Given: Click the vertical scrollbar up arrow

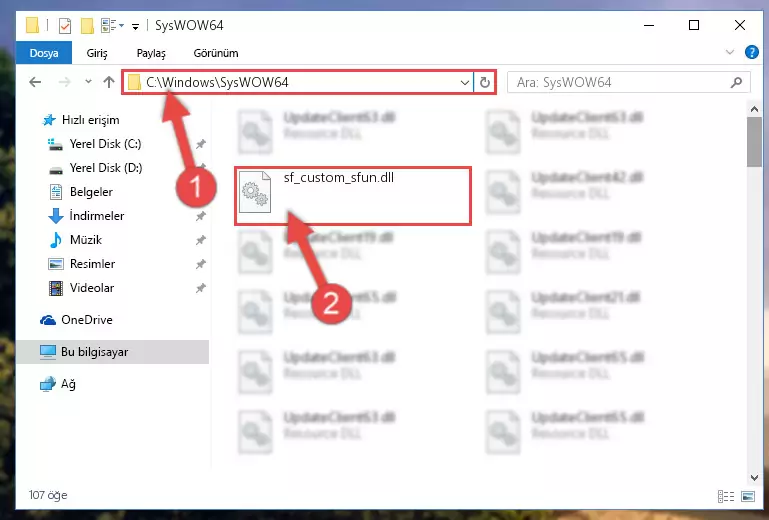Looking at the screenshot, I should coord(754,109).
